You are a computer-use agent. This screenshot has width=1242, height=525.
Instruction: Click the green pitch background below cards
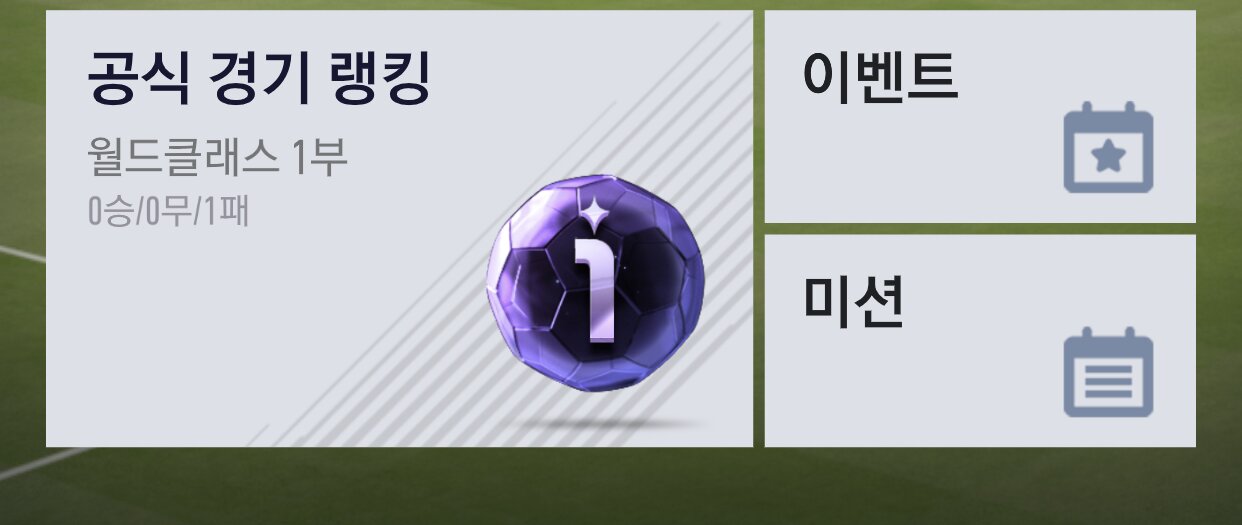620,486
